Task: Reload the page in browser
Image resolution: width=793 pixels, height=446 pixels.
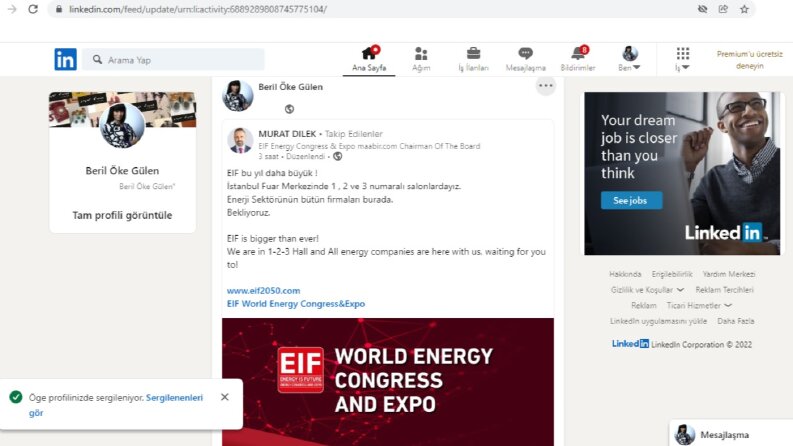Action: pos(33,9)
